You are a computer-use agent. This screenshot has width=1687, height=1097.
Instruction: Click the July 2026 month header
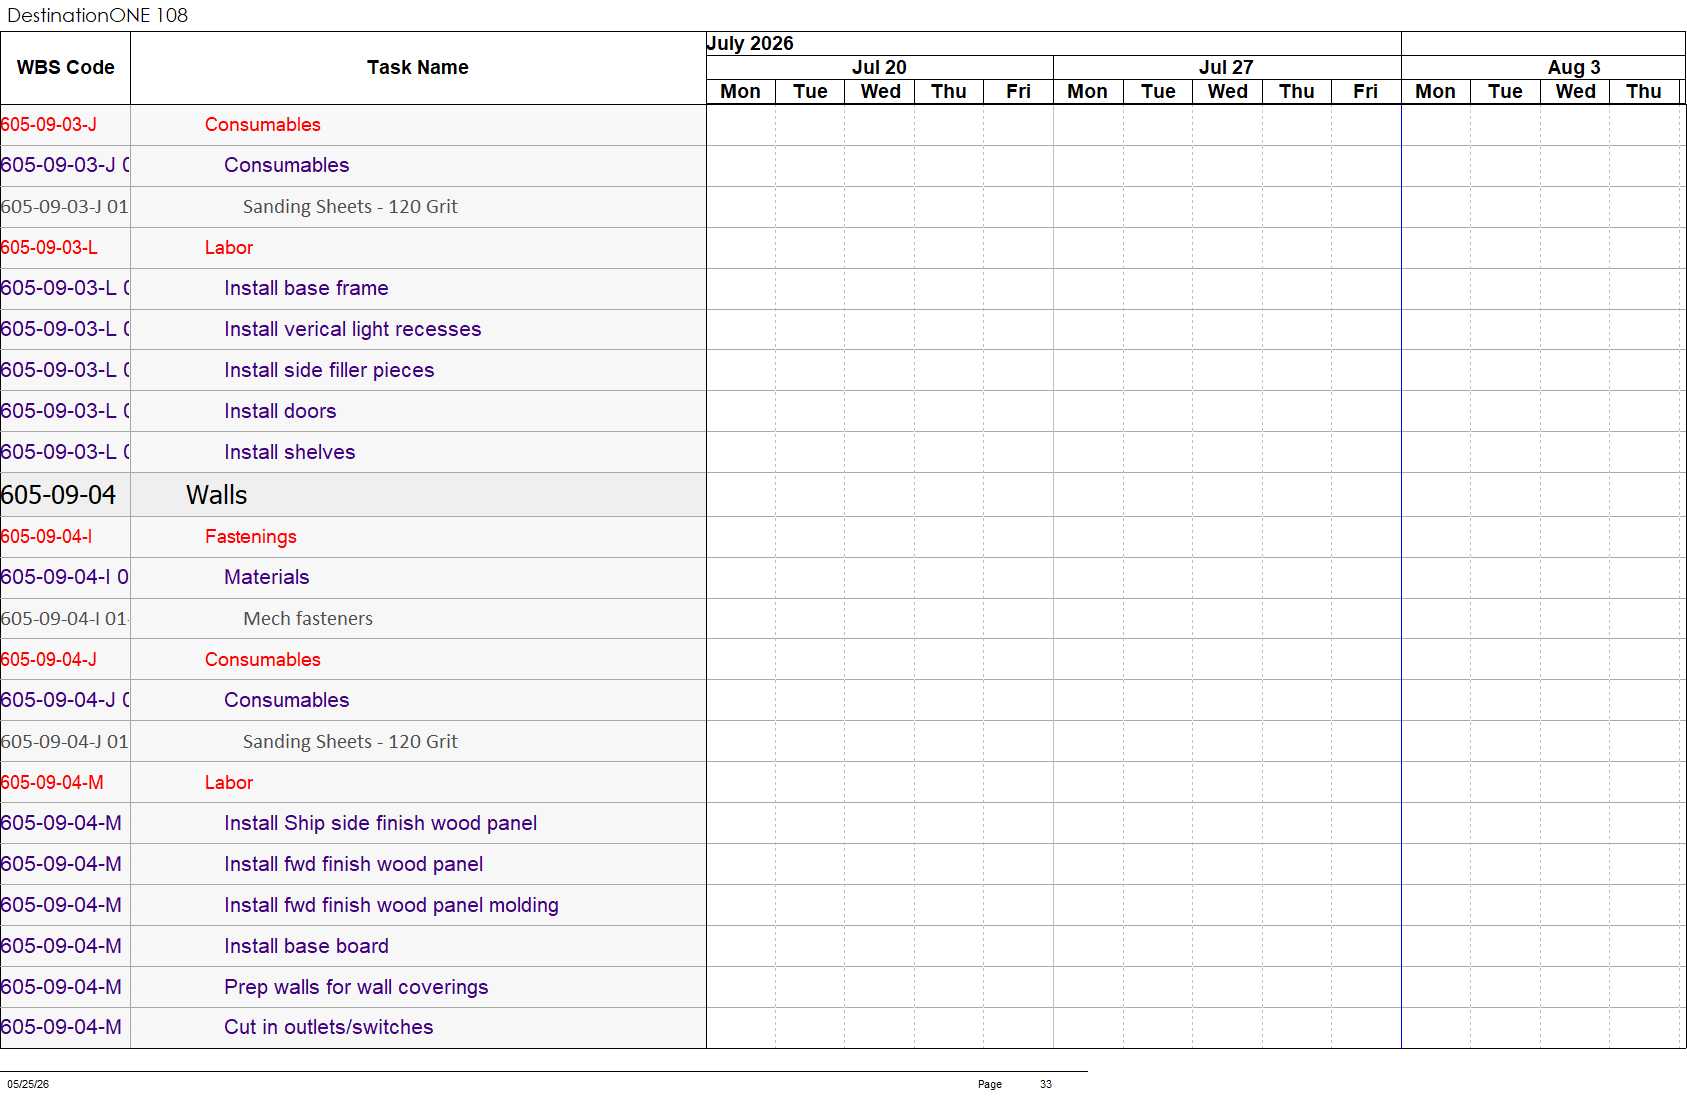click(750, 43)
